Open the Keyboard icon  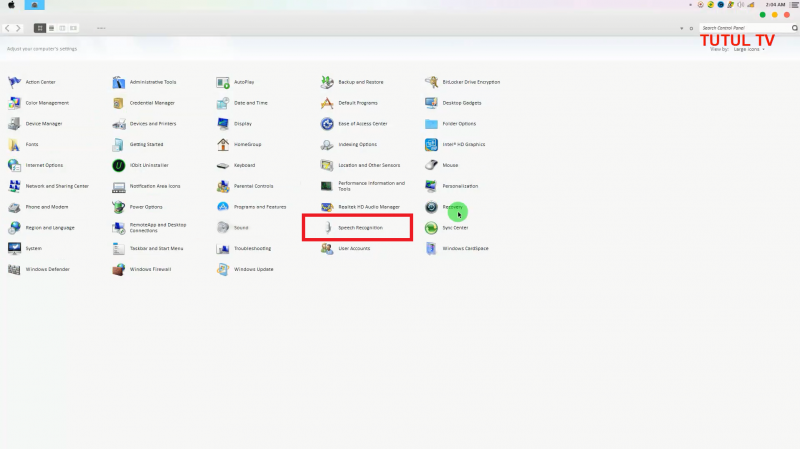(x=223, y=165)
